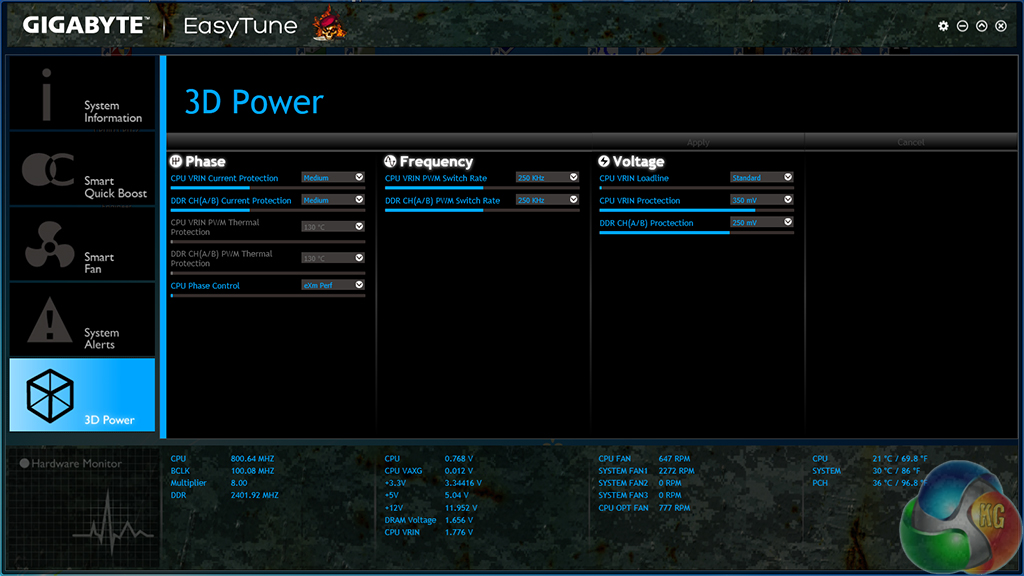Click the Frequency section icon
Image resolution: width=1024 pixels, height=576 pixels.
tap(390, 161)
